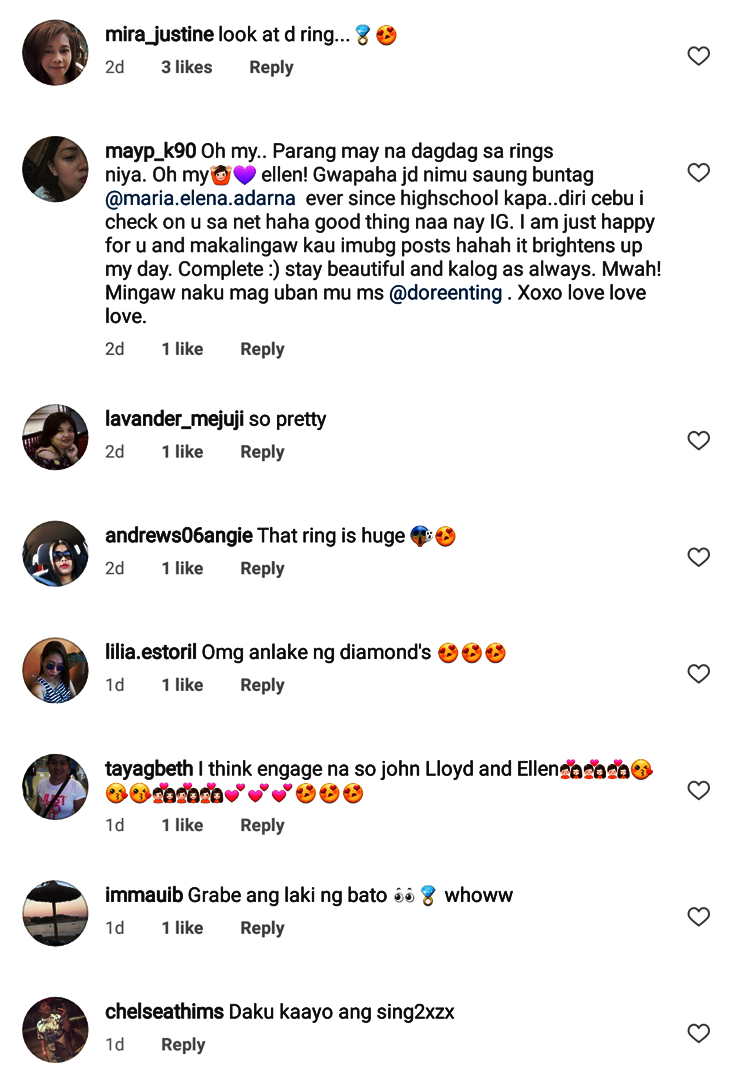
Task: Open @maria.elena.adarna mention link
Action: [x=200, y=198]
